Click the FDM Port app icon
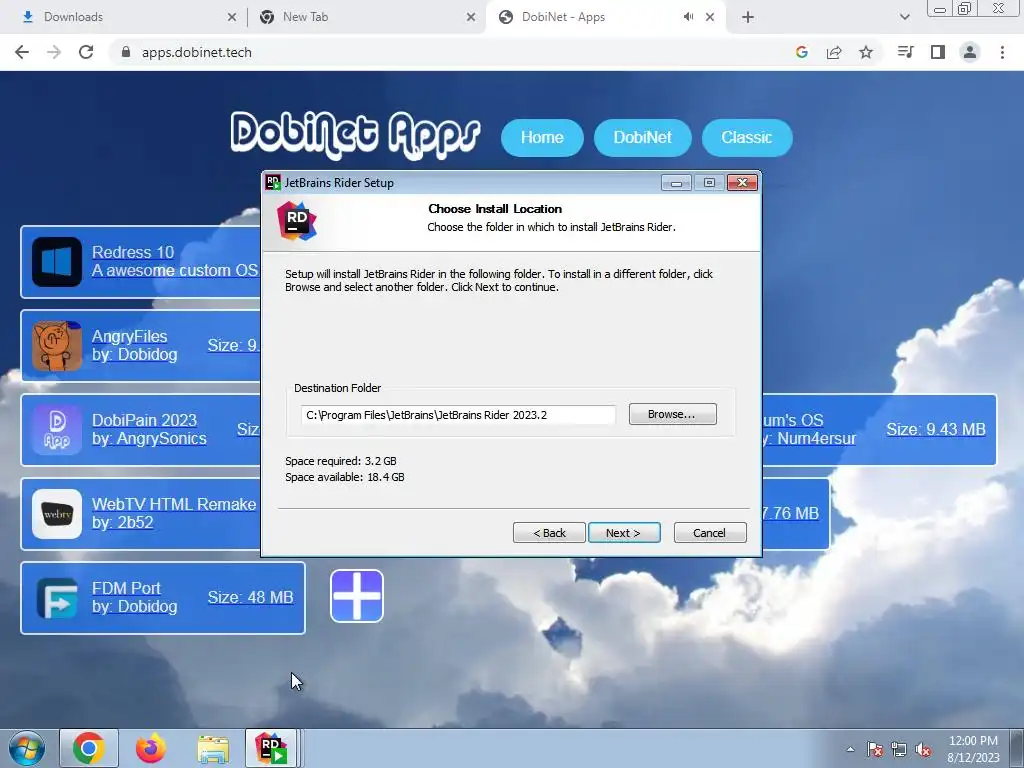 pyautogui.click(x=57, y=598)
